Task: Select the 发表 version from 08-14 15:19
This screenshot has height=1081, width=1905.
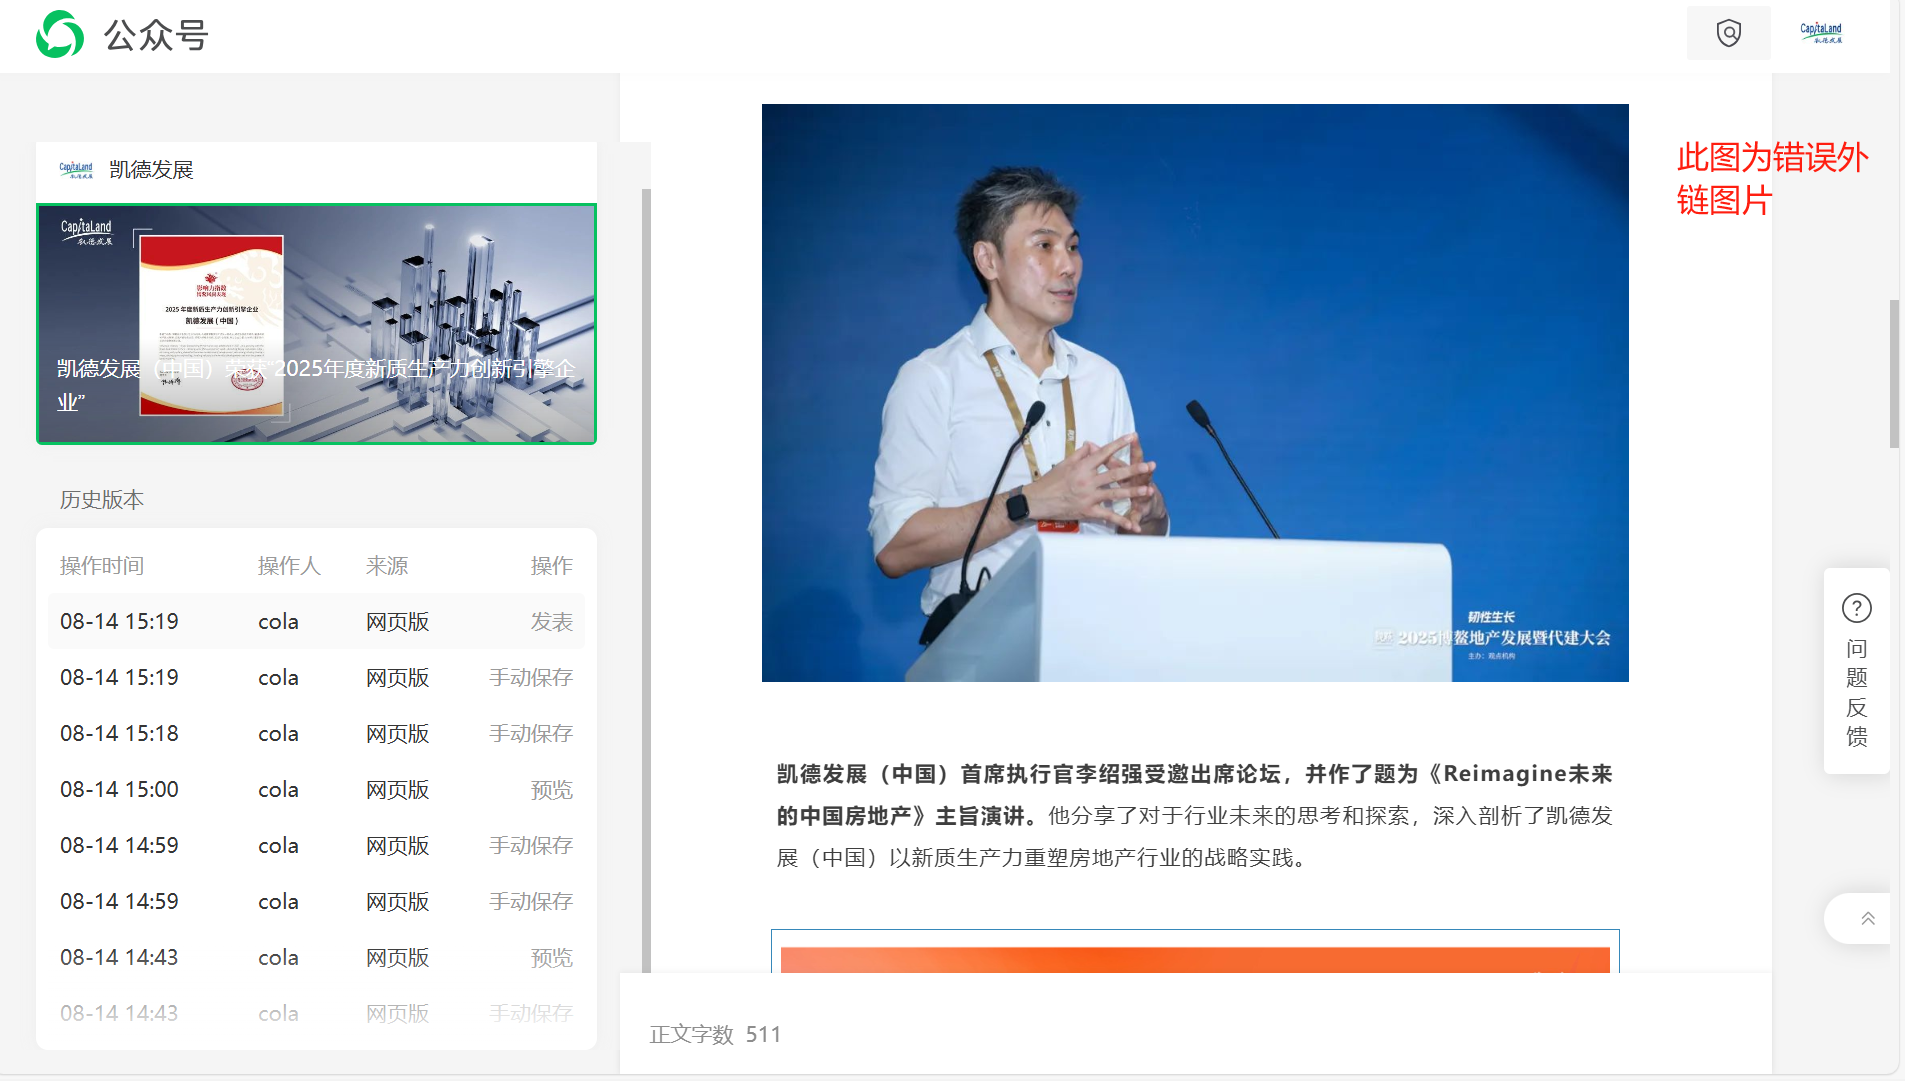Action: 552,622
